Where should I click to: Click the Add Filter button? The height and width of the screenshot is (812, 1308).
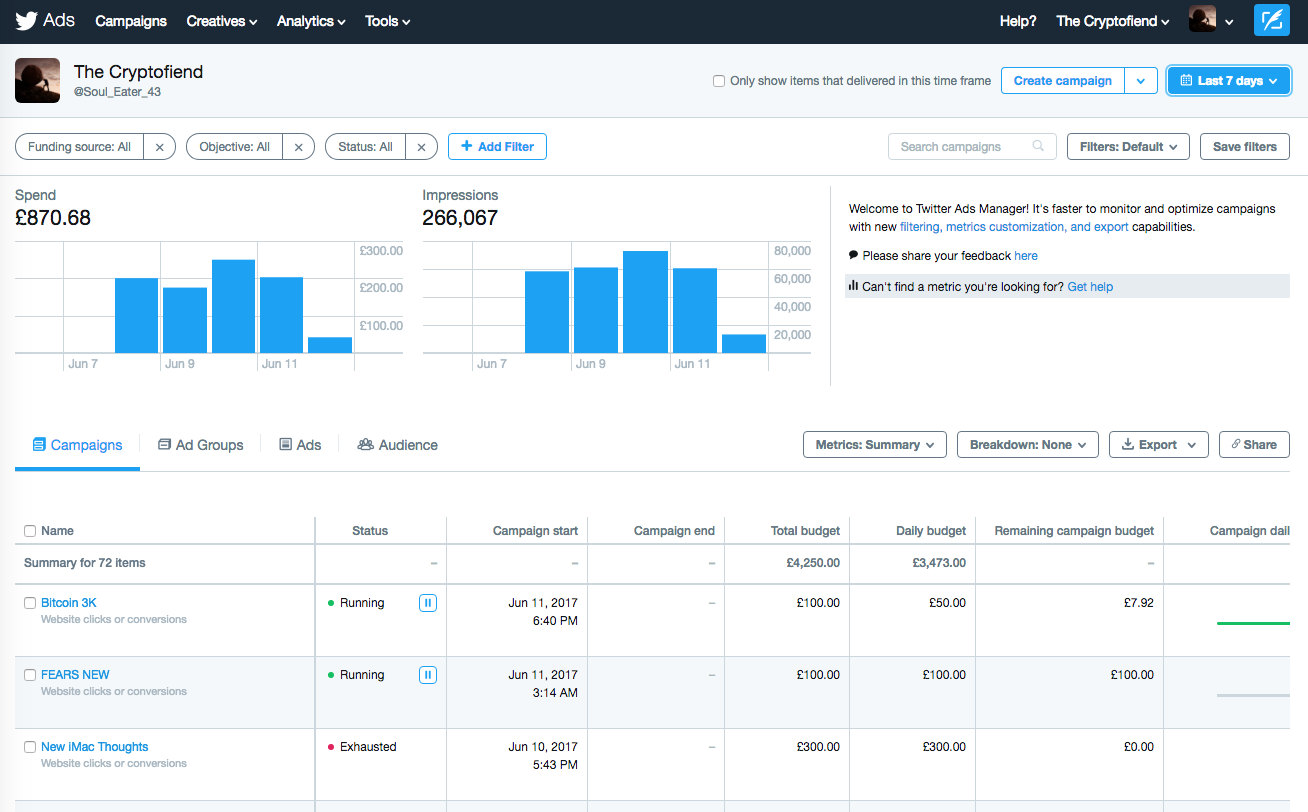[497, 147]
